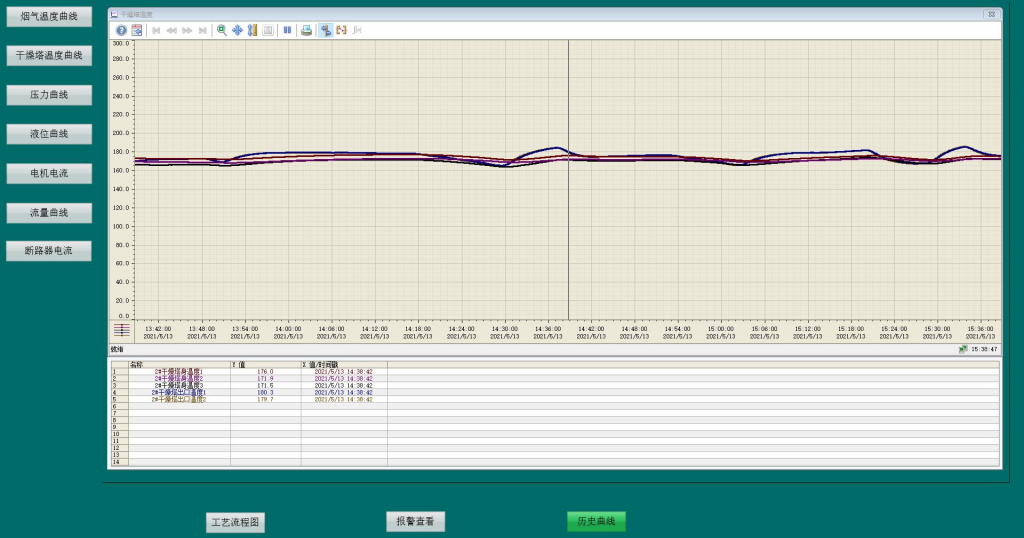1024x538 pixels.
Task: Click the 300.0 value axis label
Action: pos(120,44)
